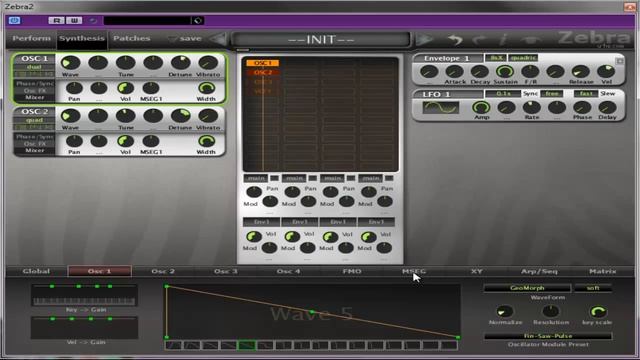Open the XY tab
640x360 pixels.
477,271
